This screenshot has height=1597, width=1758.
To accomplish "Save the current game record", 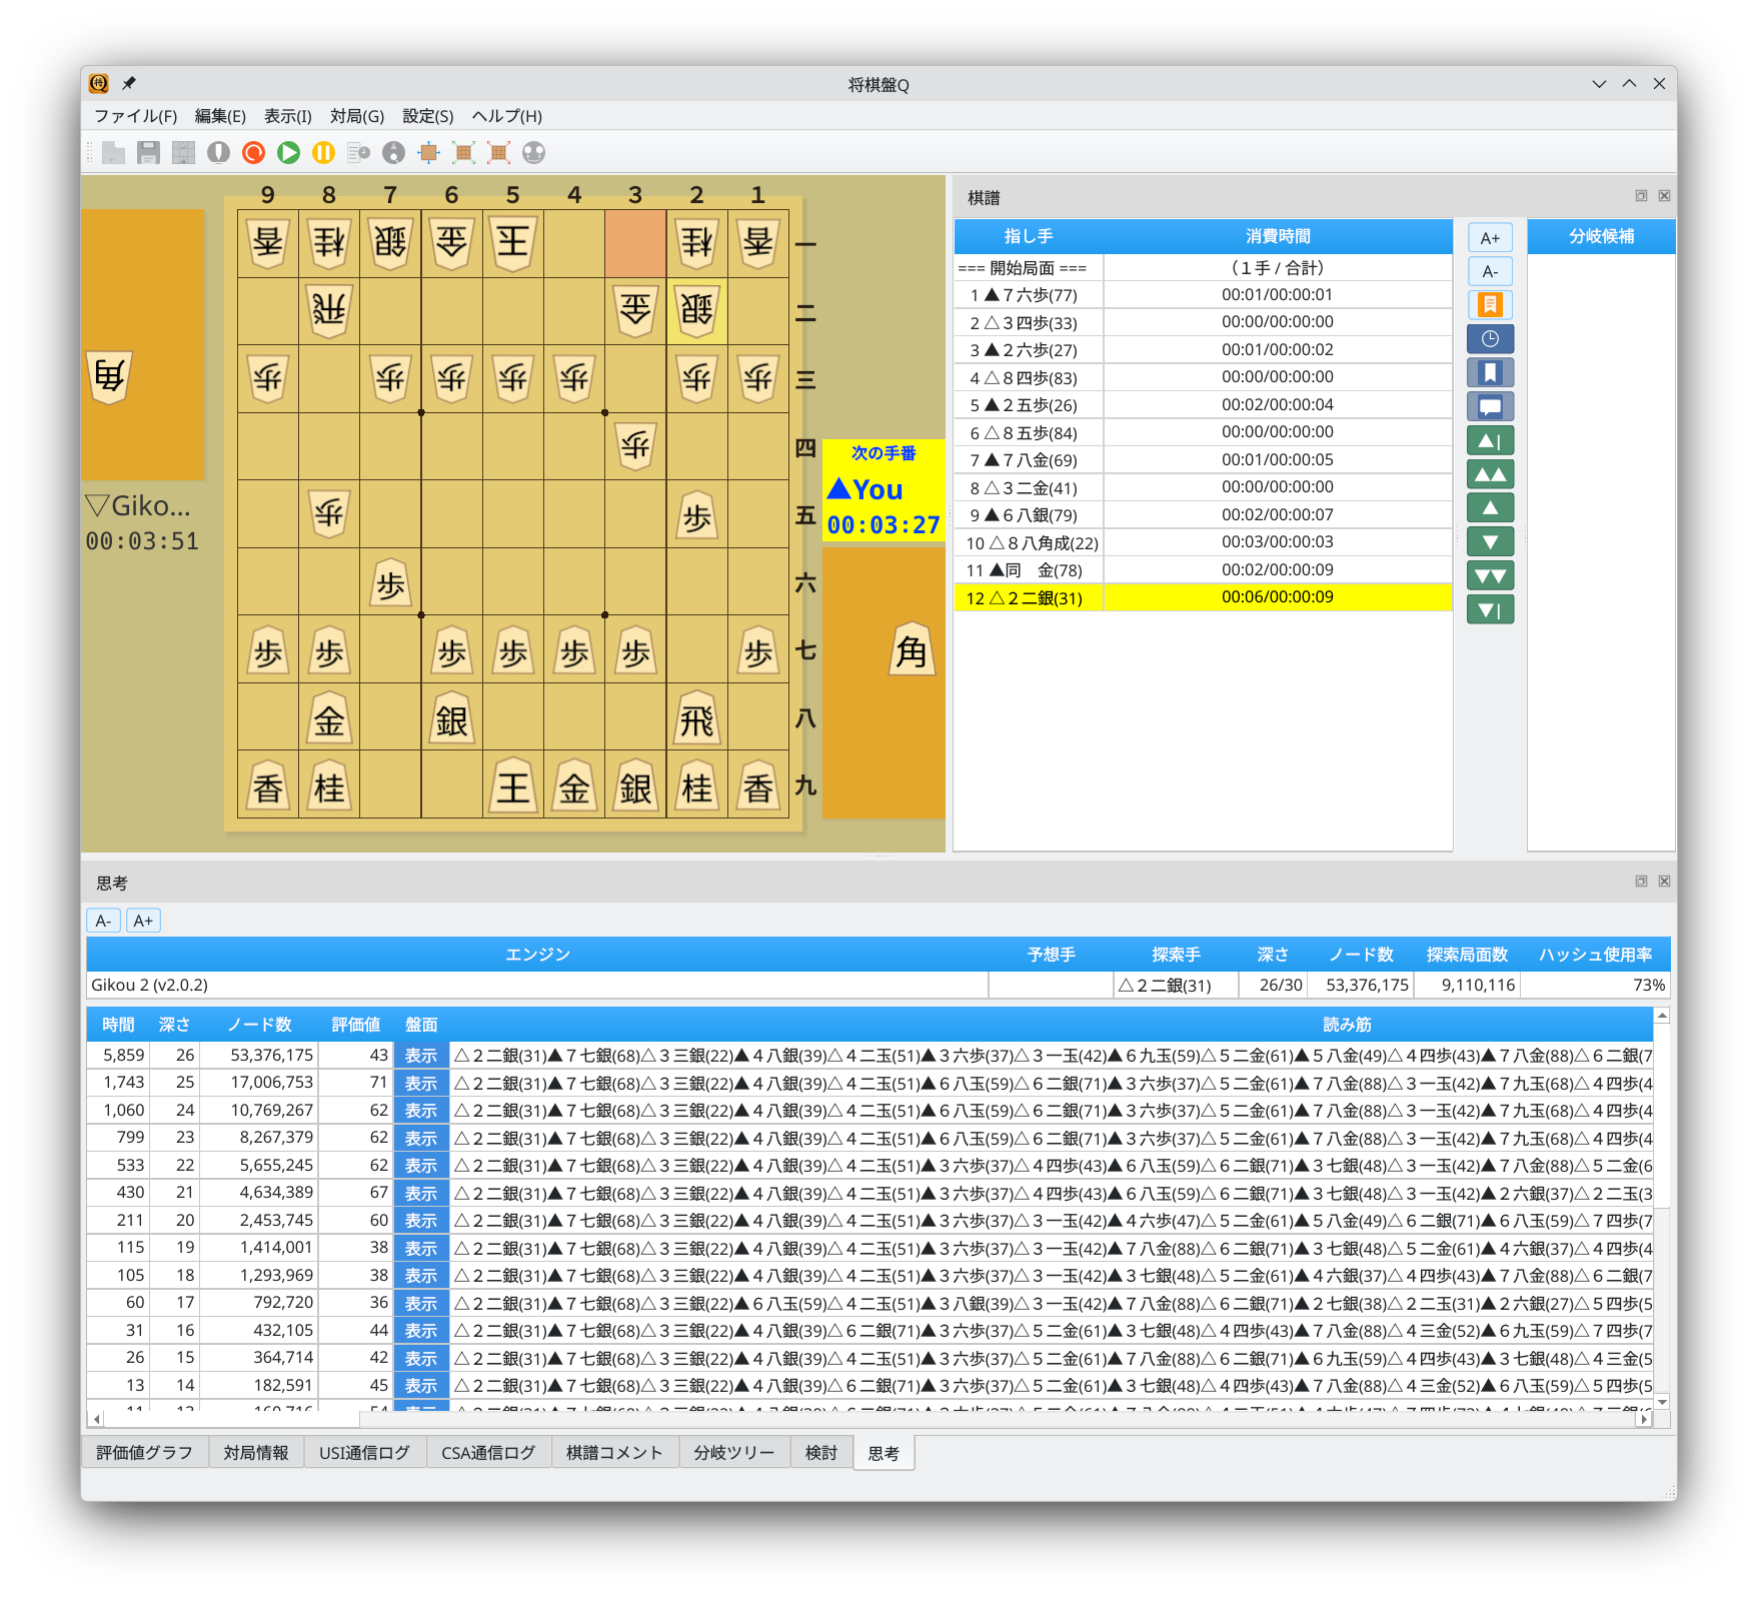I will (x=148, y=153).
